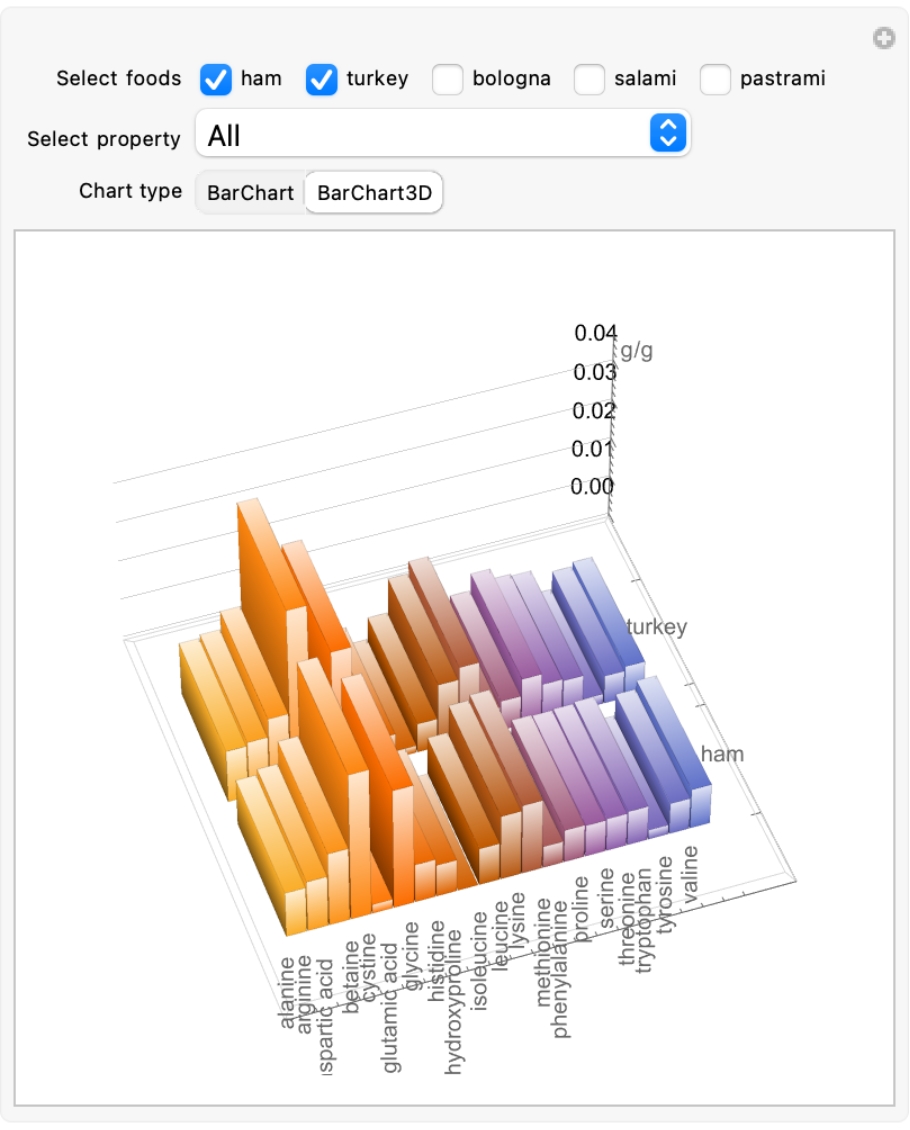
Task: Click the g/g axis unit label
Action: pos(637,351)
